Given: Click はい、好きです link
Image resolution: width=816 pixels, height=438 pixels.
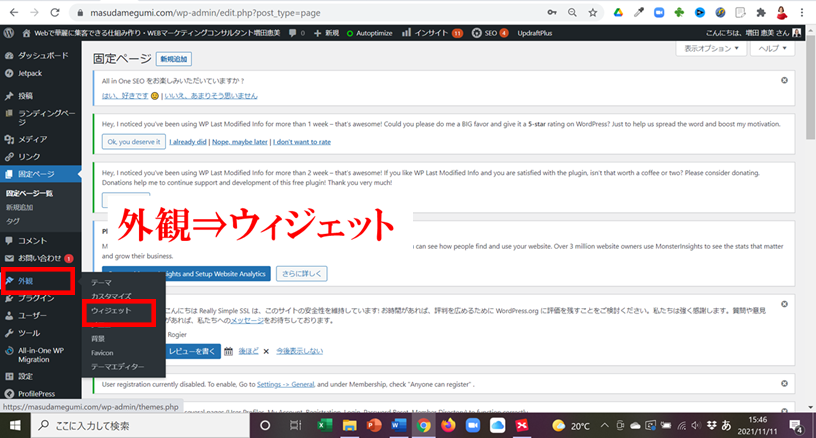Looking at the screenshot, I should (x=125, y=96).
